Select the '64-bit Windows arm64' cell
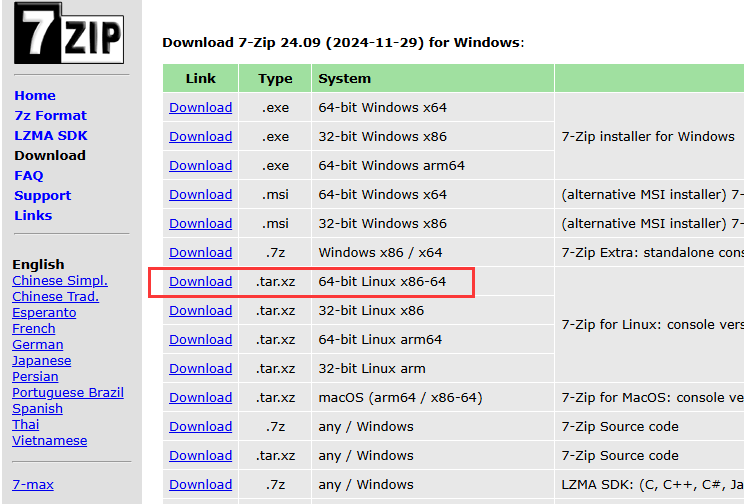This screenshot has height=504, width=744. pyautogui.click(x=433, y=166)
